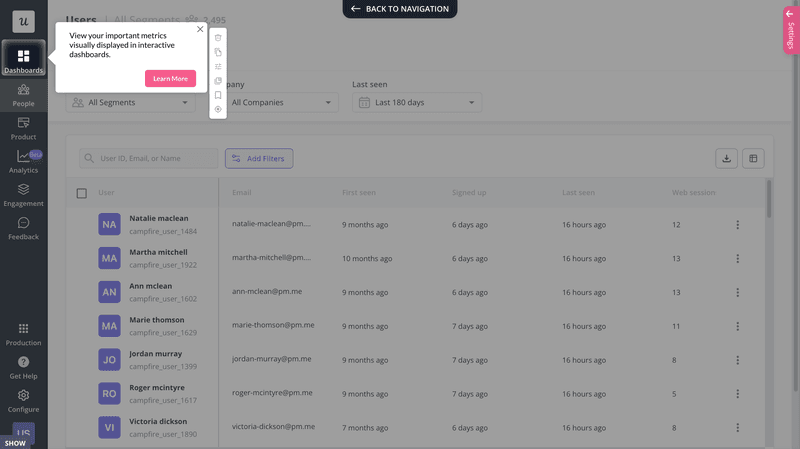Click the Feedback sidebar icon

click(23, 228)
